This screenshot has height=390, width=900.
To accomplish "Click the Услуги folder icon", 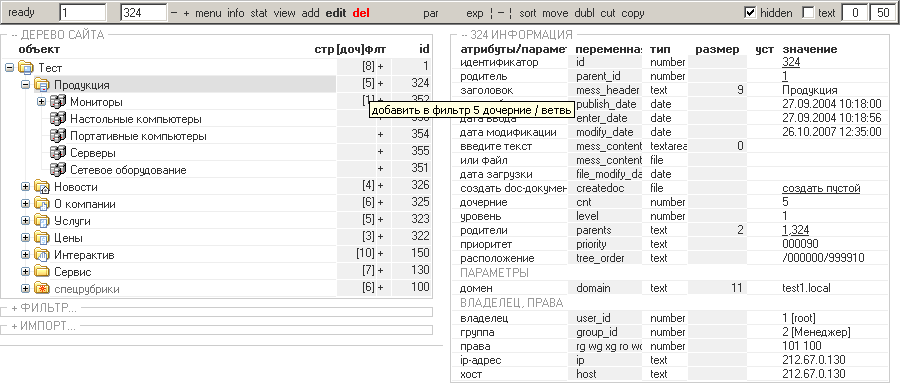I will [42, 221].
